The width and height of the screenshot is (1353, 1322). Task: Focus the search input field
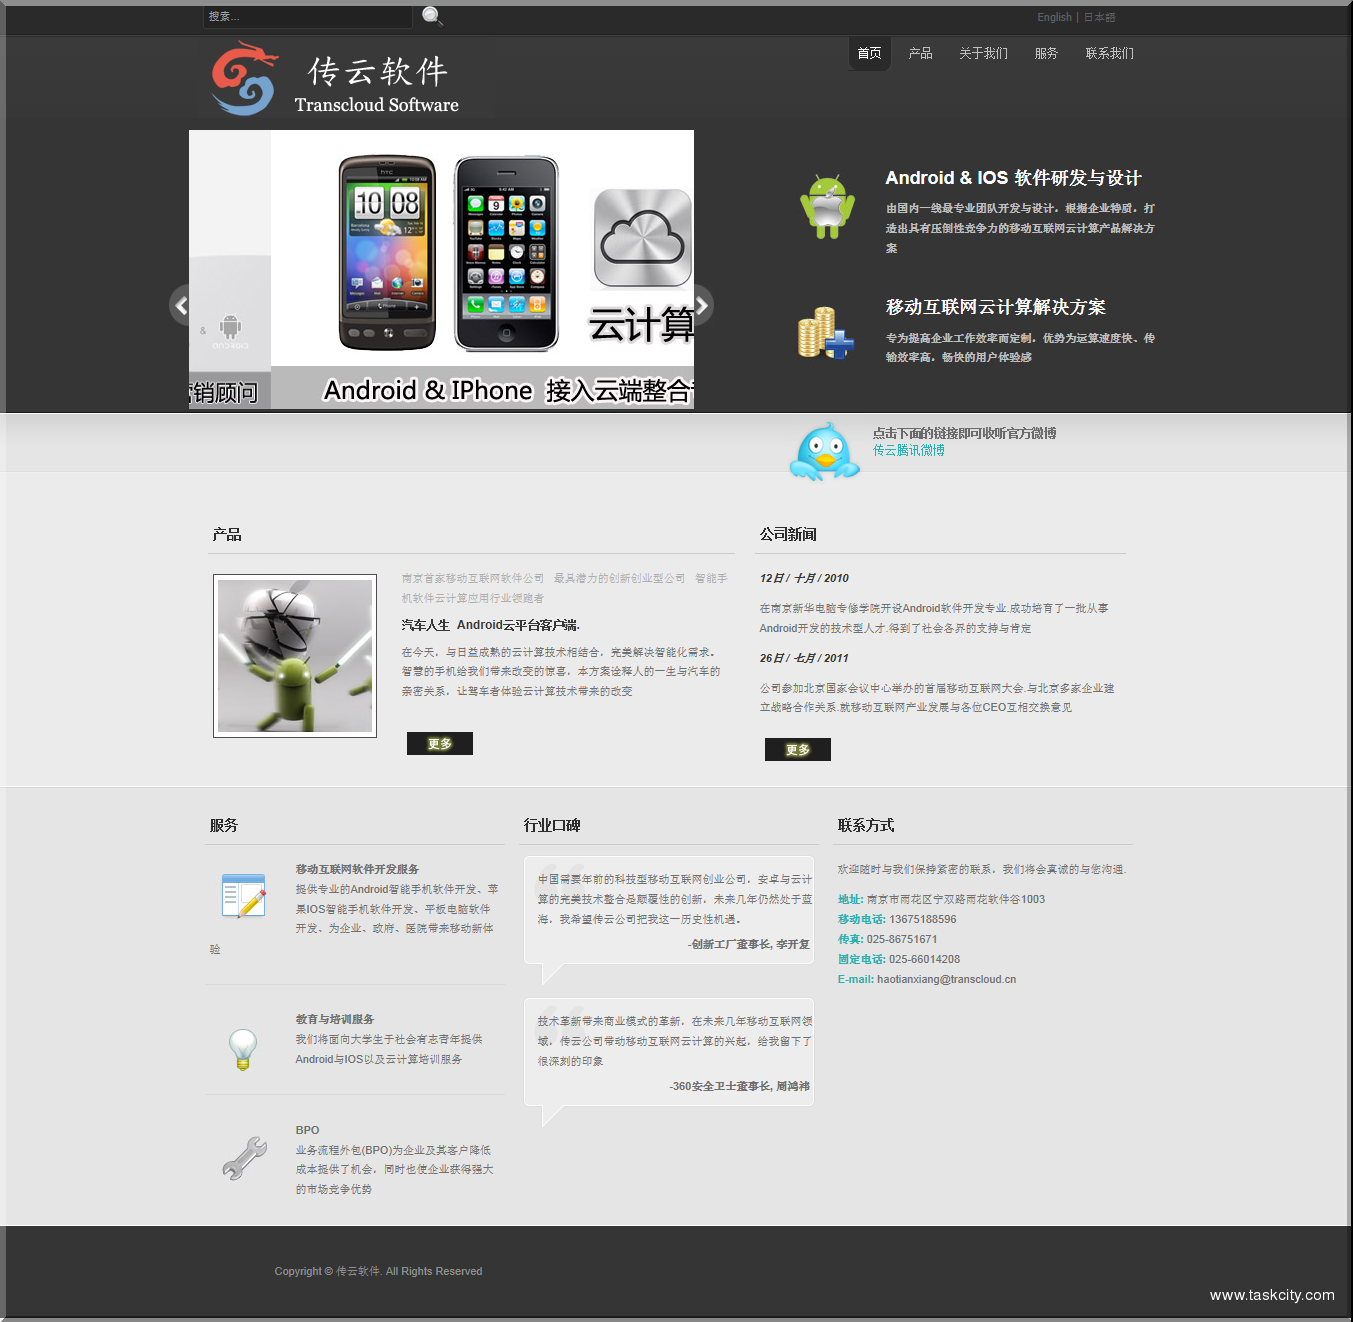pyautogui.click(x=308, y=16)
